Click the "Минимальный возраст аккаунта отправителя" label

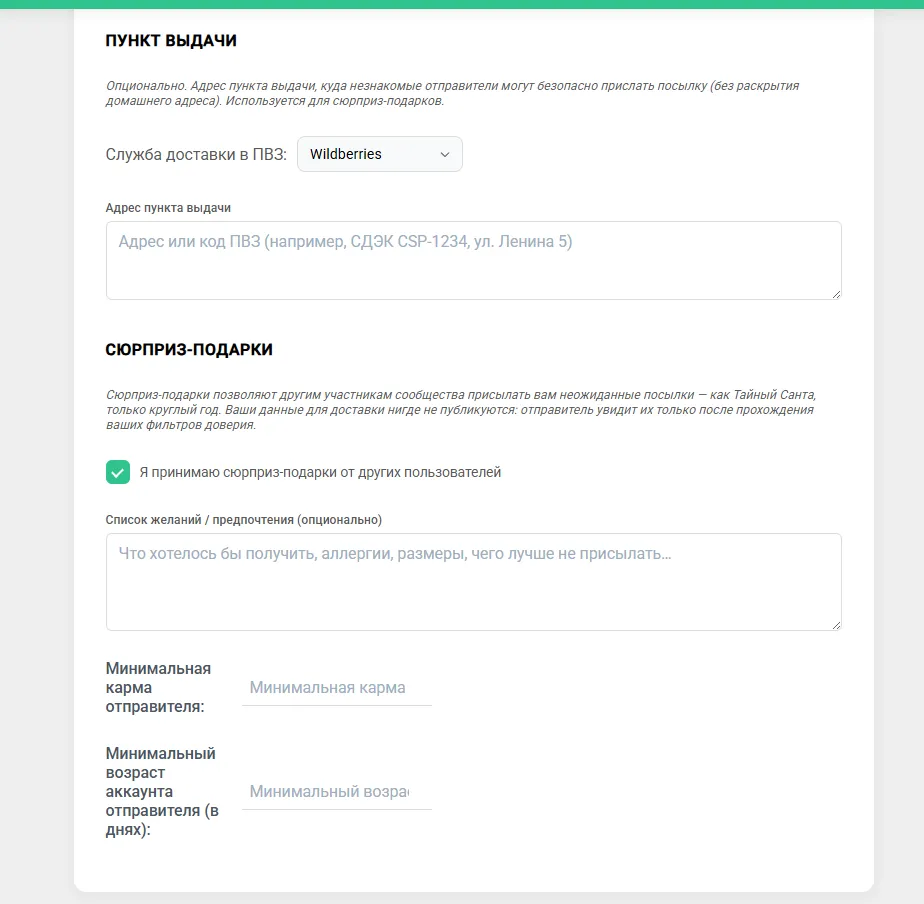pyautogui.click(x=162, y=791)
